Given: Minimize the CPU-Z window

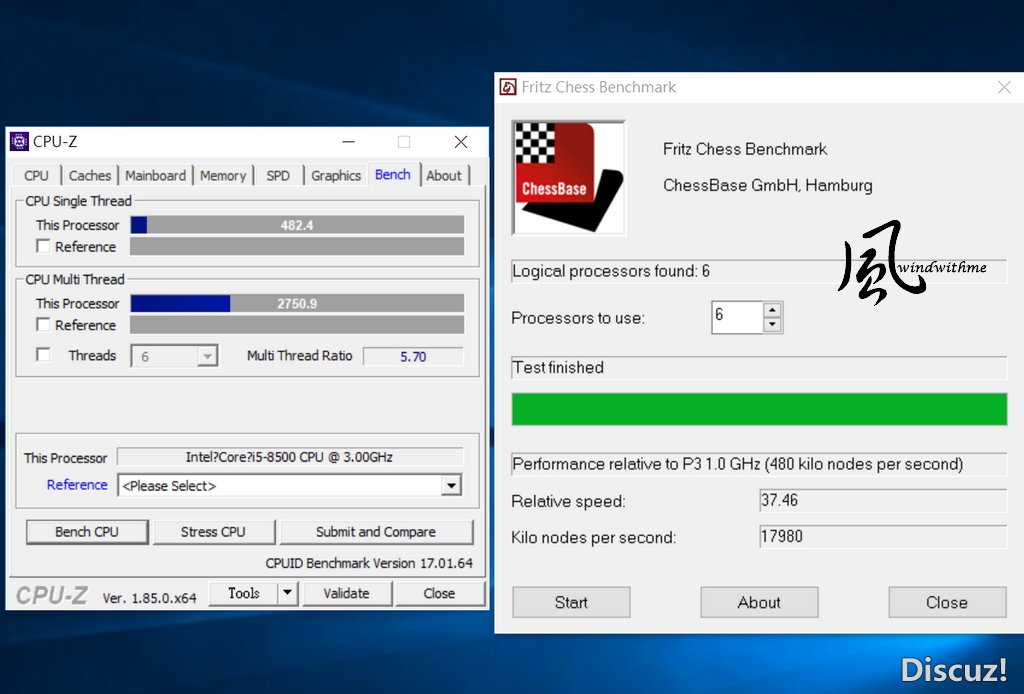Looking at the screenshot, I should pos(348,142).
